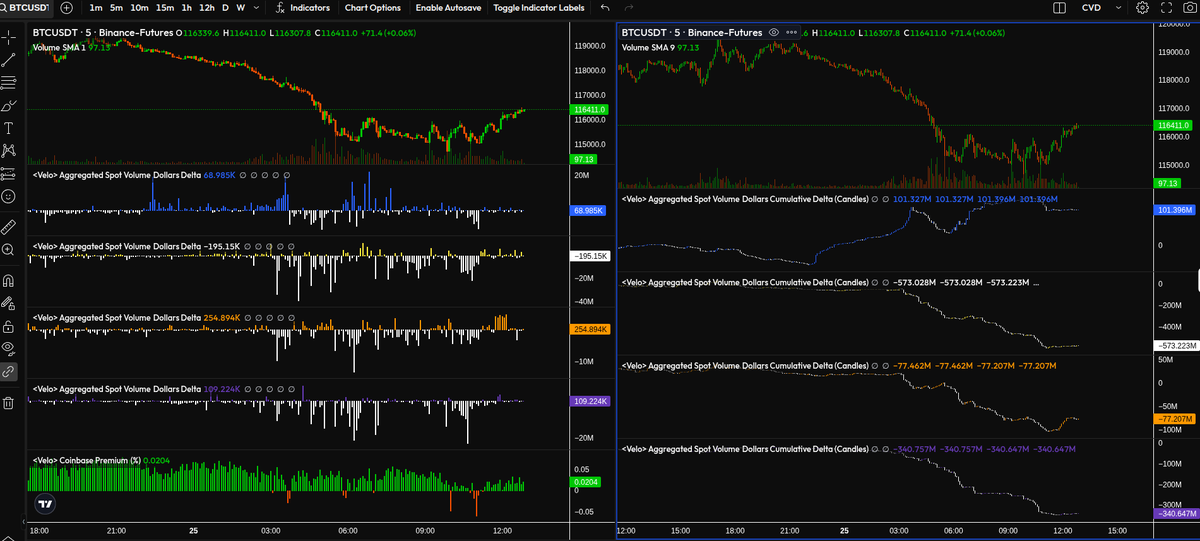Open the Fibonacci and Gann tools

(x=9, y=82)
